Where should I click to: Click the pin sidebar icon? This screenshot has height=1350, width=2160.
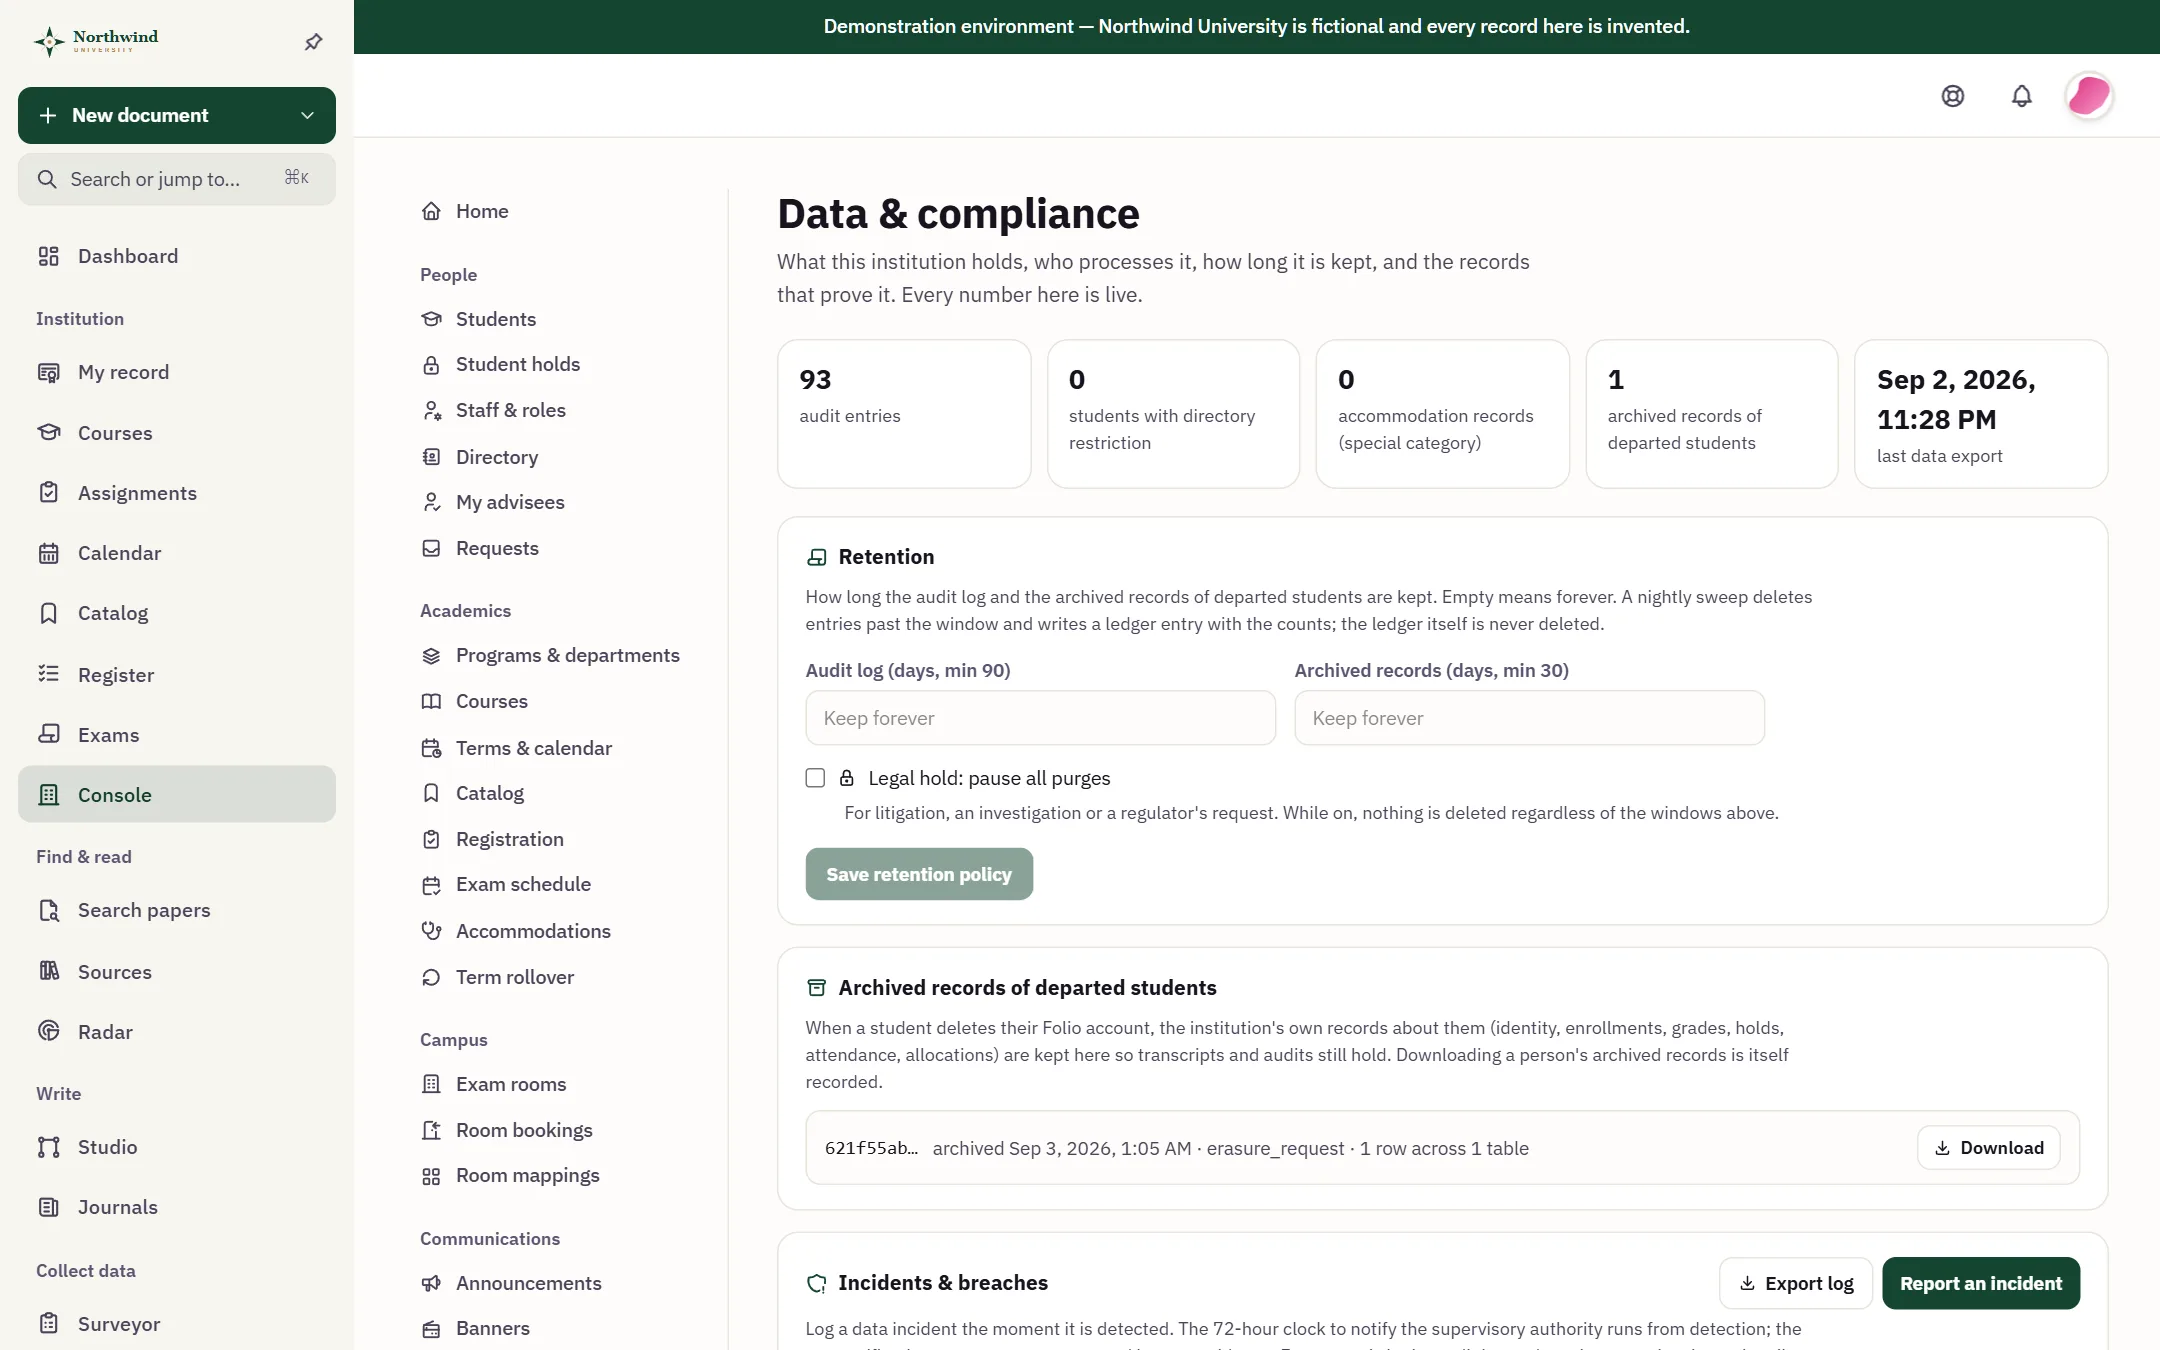(x=313, y=42)
